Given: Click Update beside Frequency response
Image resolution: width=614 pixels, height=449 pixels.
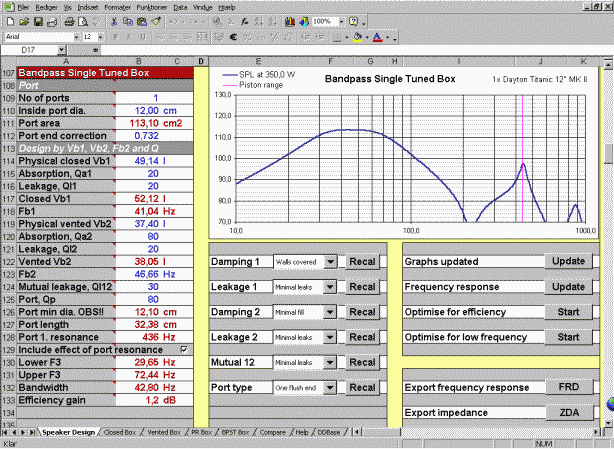Looking at the screenshot, I should point(569,287).
